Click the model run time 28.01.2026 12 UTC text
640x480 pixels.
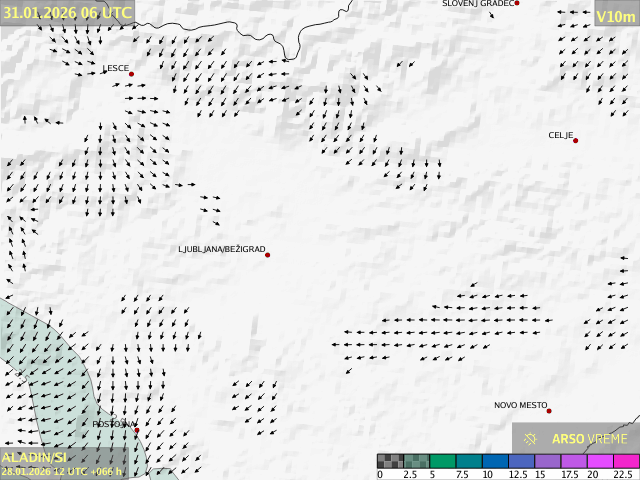[x=62, y=471]
